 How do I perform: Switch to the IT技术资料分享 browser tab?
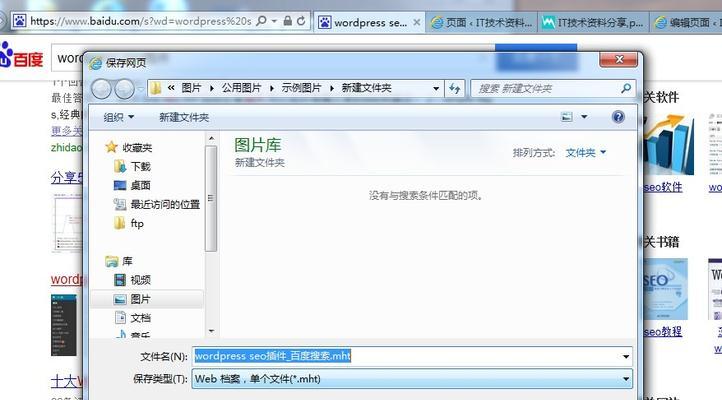click(x=594, y=22)
